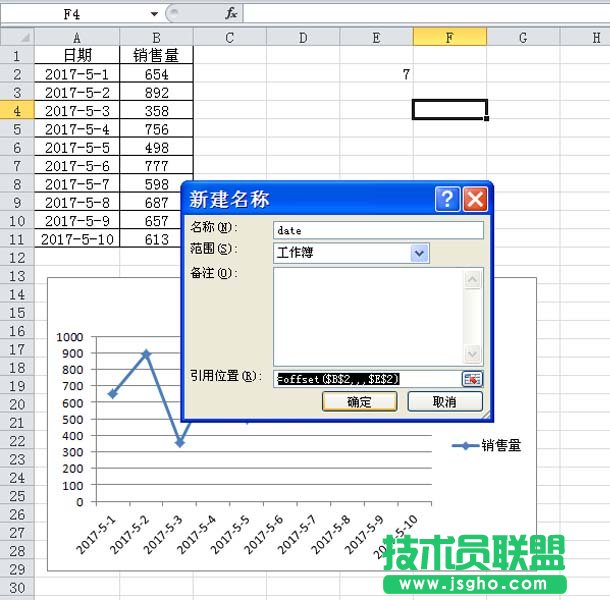Viewport: 610px width, 600px height.
Task: Select sales cell with value 613
Action: tap(152, 239)
